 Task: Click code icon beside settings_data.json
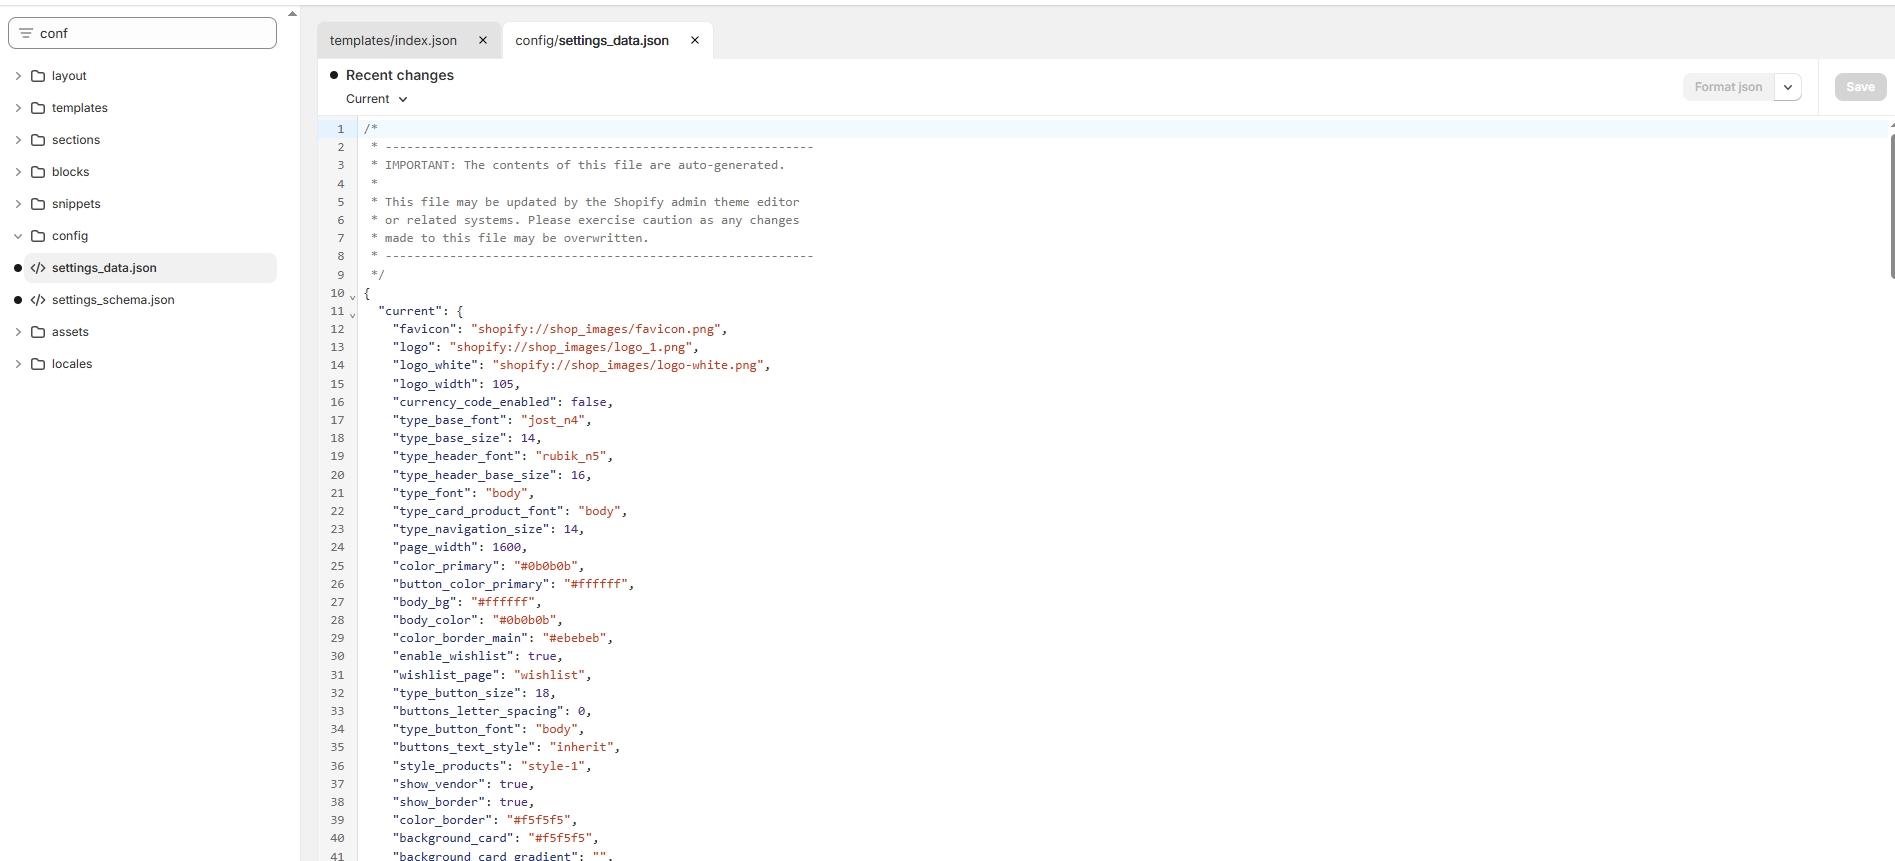tap(38, 268)
